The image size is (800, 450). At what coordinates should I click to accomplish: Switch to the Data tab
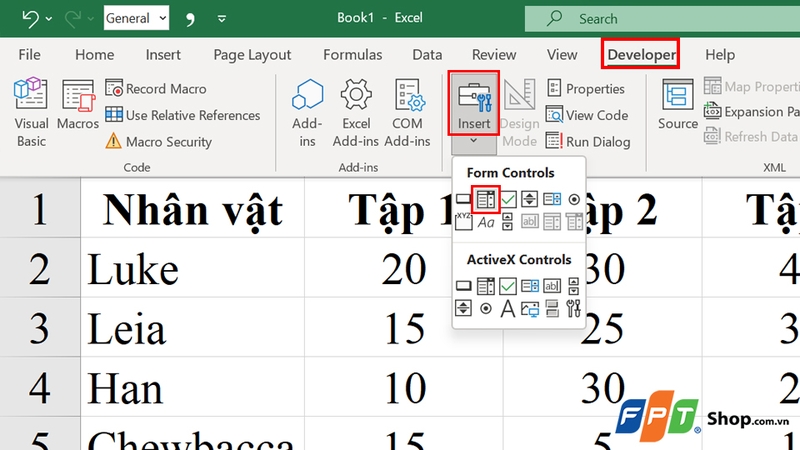(x=427, y=55)
